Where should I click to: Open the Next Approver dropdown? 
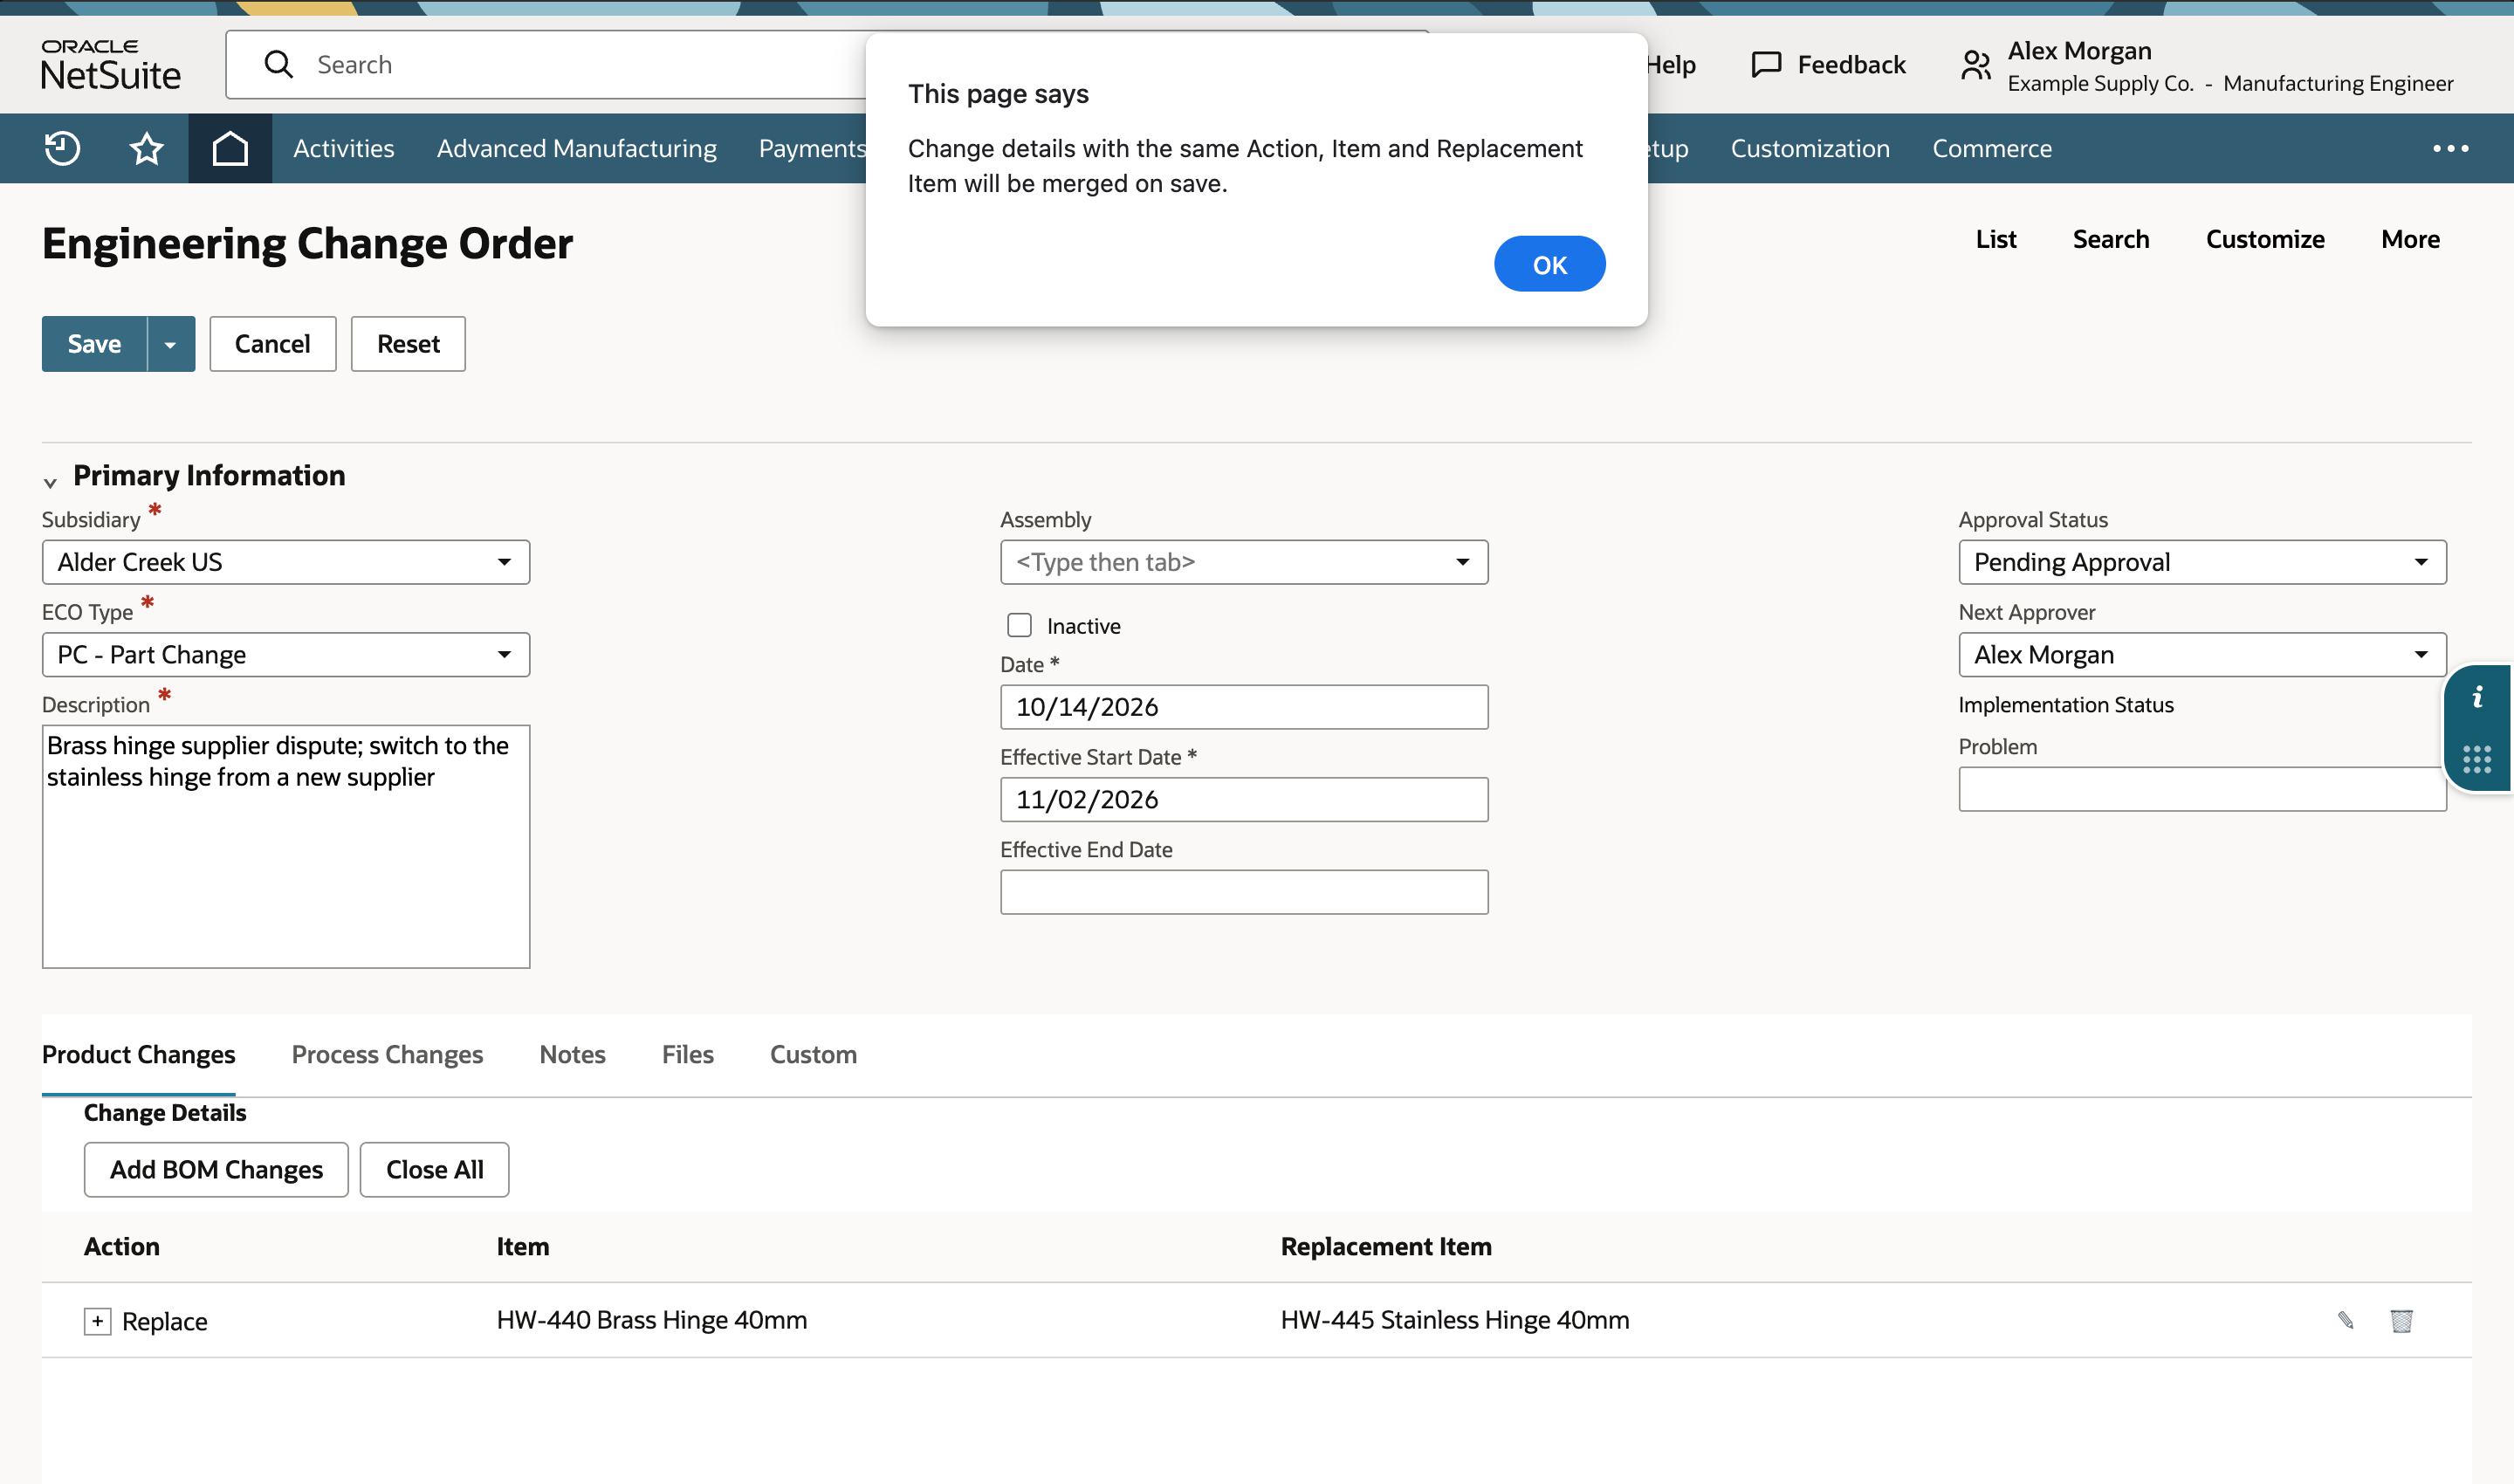(x=2202, y=654)
